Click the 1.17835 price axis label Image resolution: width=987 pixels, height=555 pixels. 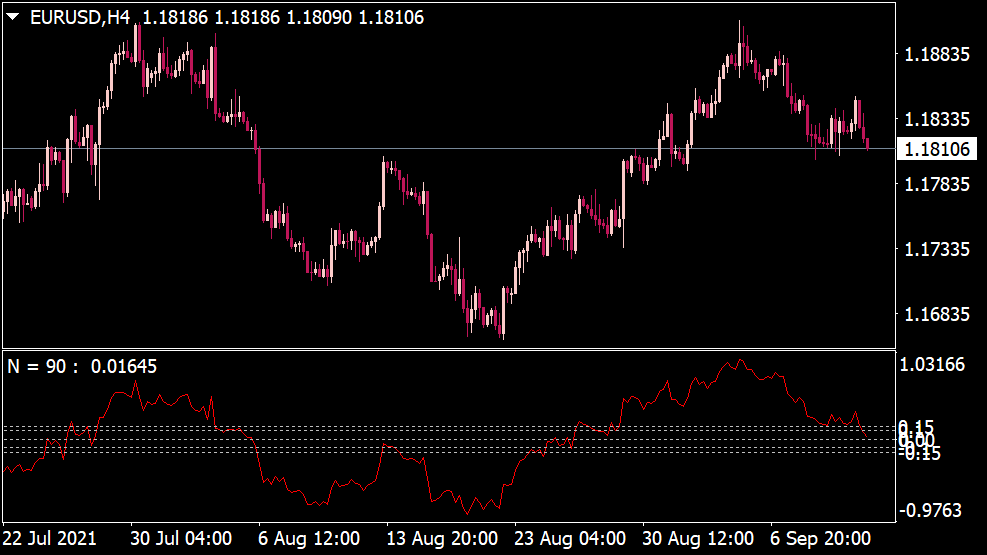tap(937, 184)
